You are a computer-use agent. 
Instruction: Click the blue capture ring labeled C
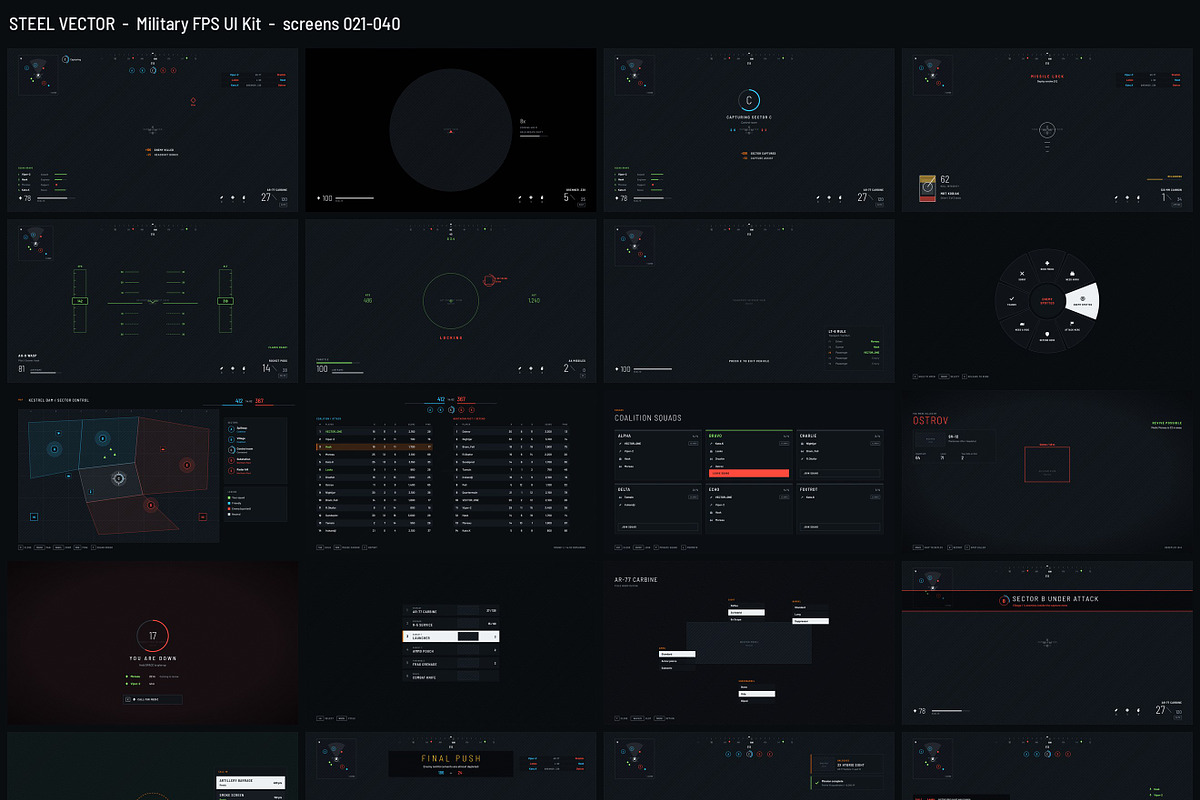point(749,100)
